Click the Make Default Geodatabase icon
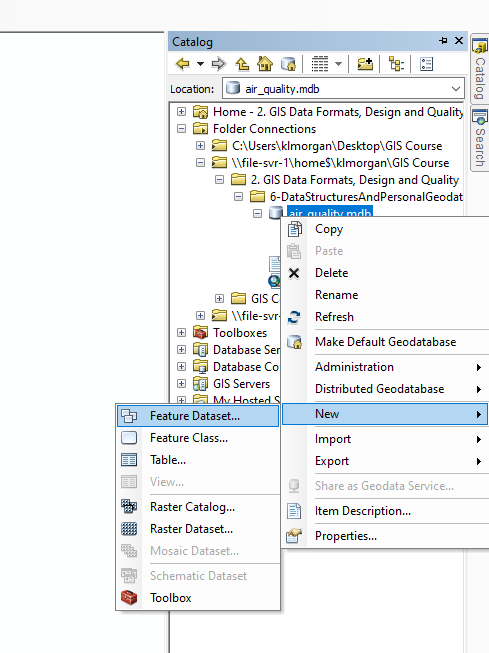Screen dimensions: 489x653 click(294, 342)
